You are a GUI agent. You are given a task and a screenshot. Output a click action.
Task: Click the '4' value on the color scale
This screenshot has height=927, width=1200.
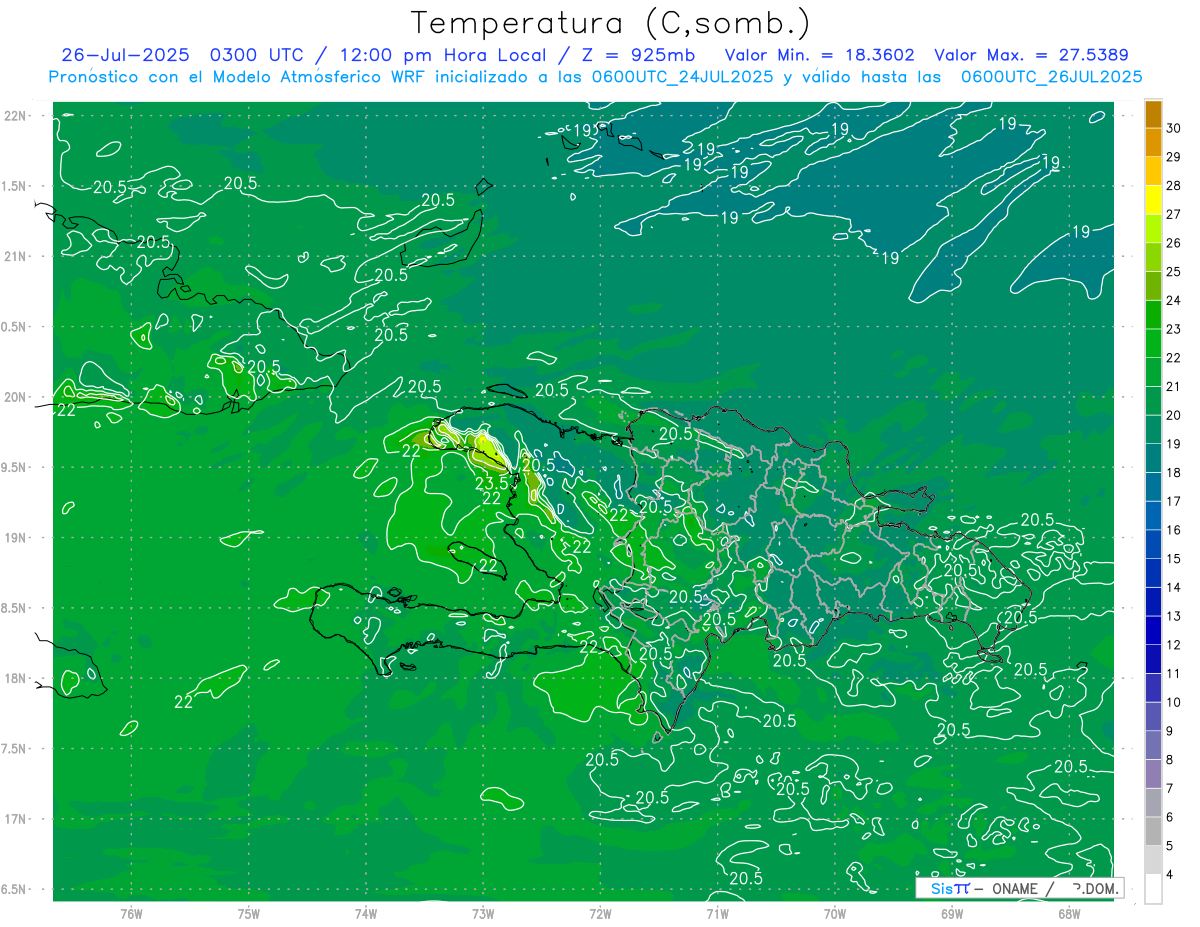(1170, 875)
